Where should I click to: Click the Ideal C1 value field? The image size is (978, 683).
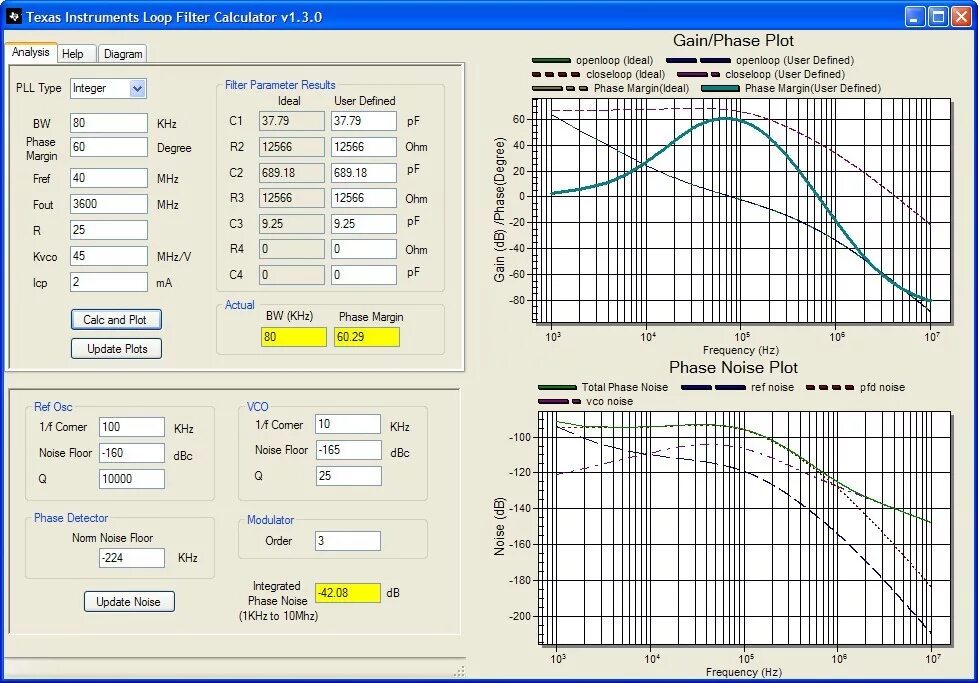tap(292, 121)
